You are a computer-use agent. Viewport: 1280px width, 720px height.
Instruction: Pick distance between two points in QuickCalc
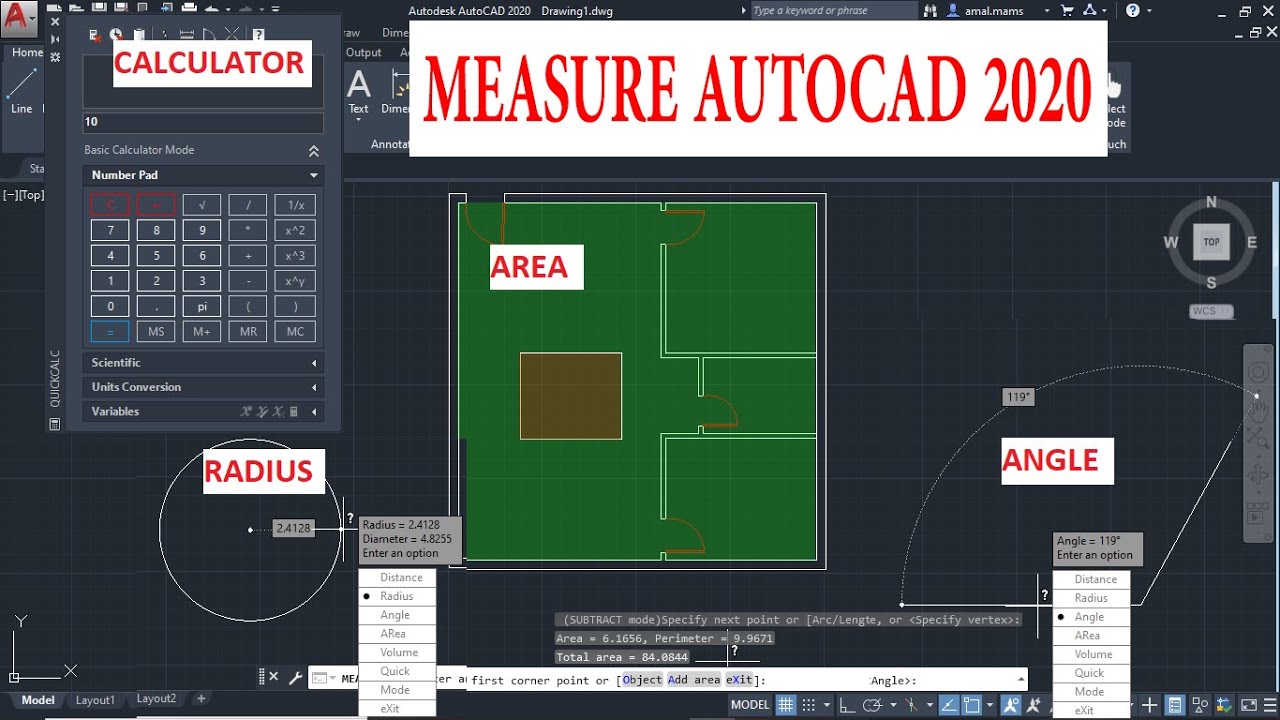[188, 35]
